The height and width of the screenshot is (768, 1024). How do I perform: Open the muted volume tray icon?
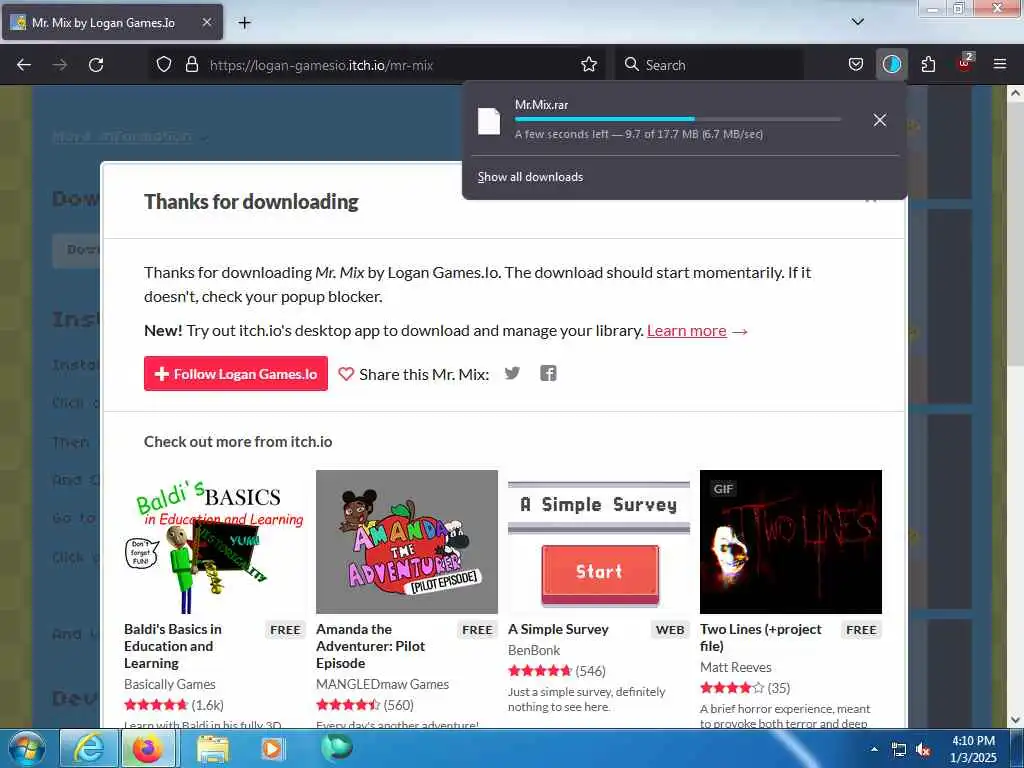[x=923, y=750]
